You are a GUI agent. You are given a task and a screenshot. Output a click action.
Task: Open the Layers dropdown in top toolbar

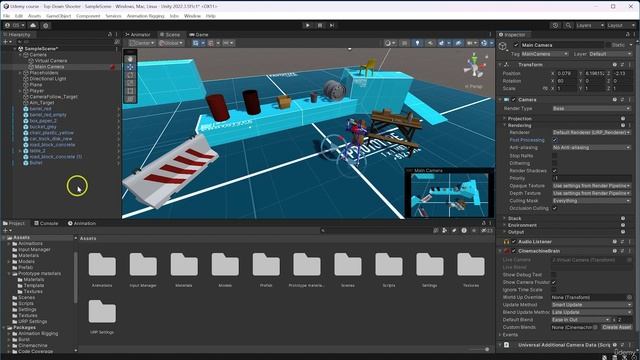(x=590, y=25)
